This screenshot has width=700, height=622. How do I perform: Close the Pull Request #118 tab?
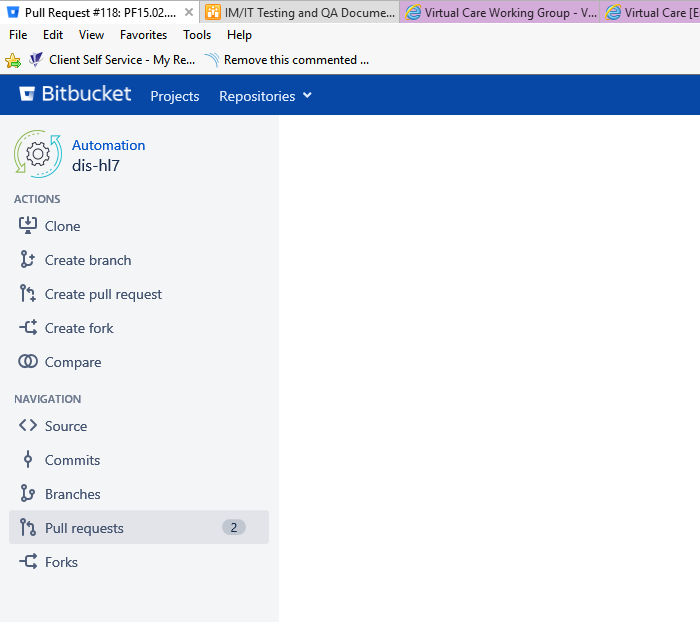point(189,13)
